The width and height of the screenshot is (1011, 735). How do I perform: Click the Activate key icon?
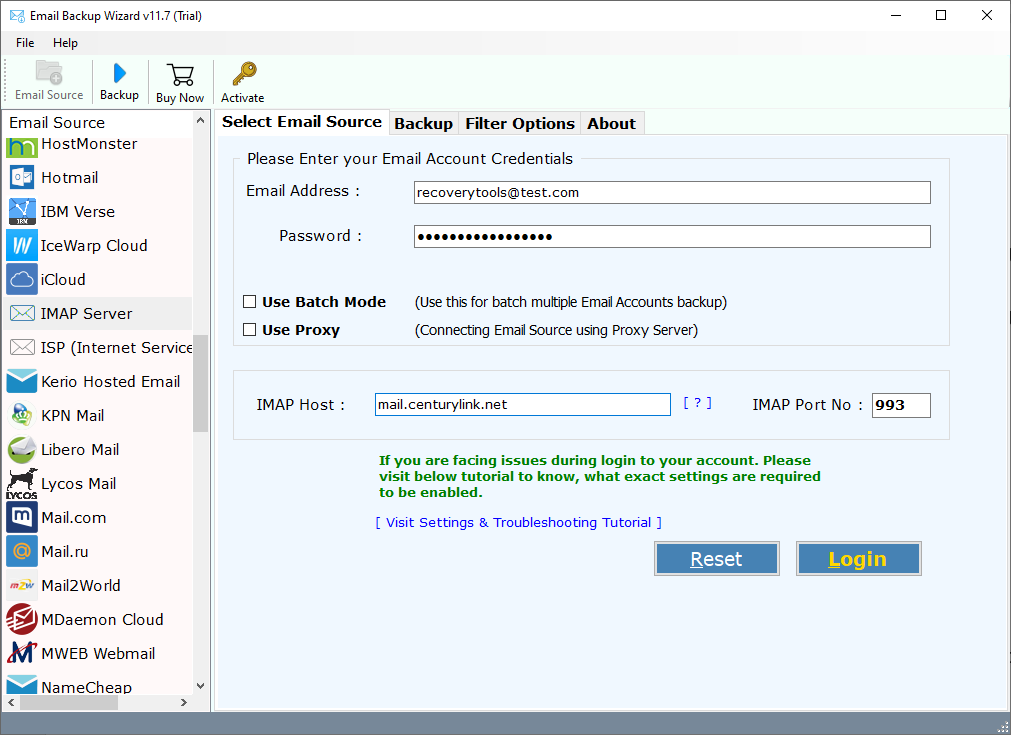(x=243, y=75)
